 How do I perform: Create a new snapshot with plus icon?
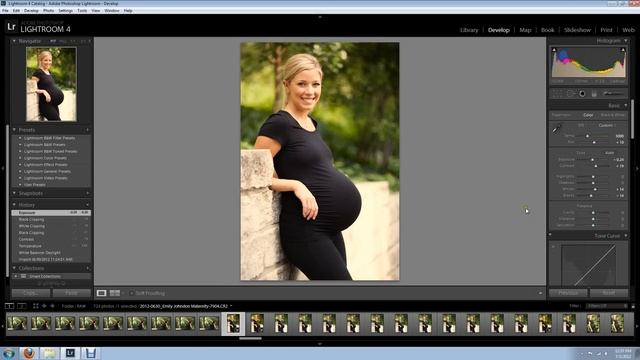click(x=87, y=193)
